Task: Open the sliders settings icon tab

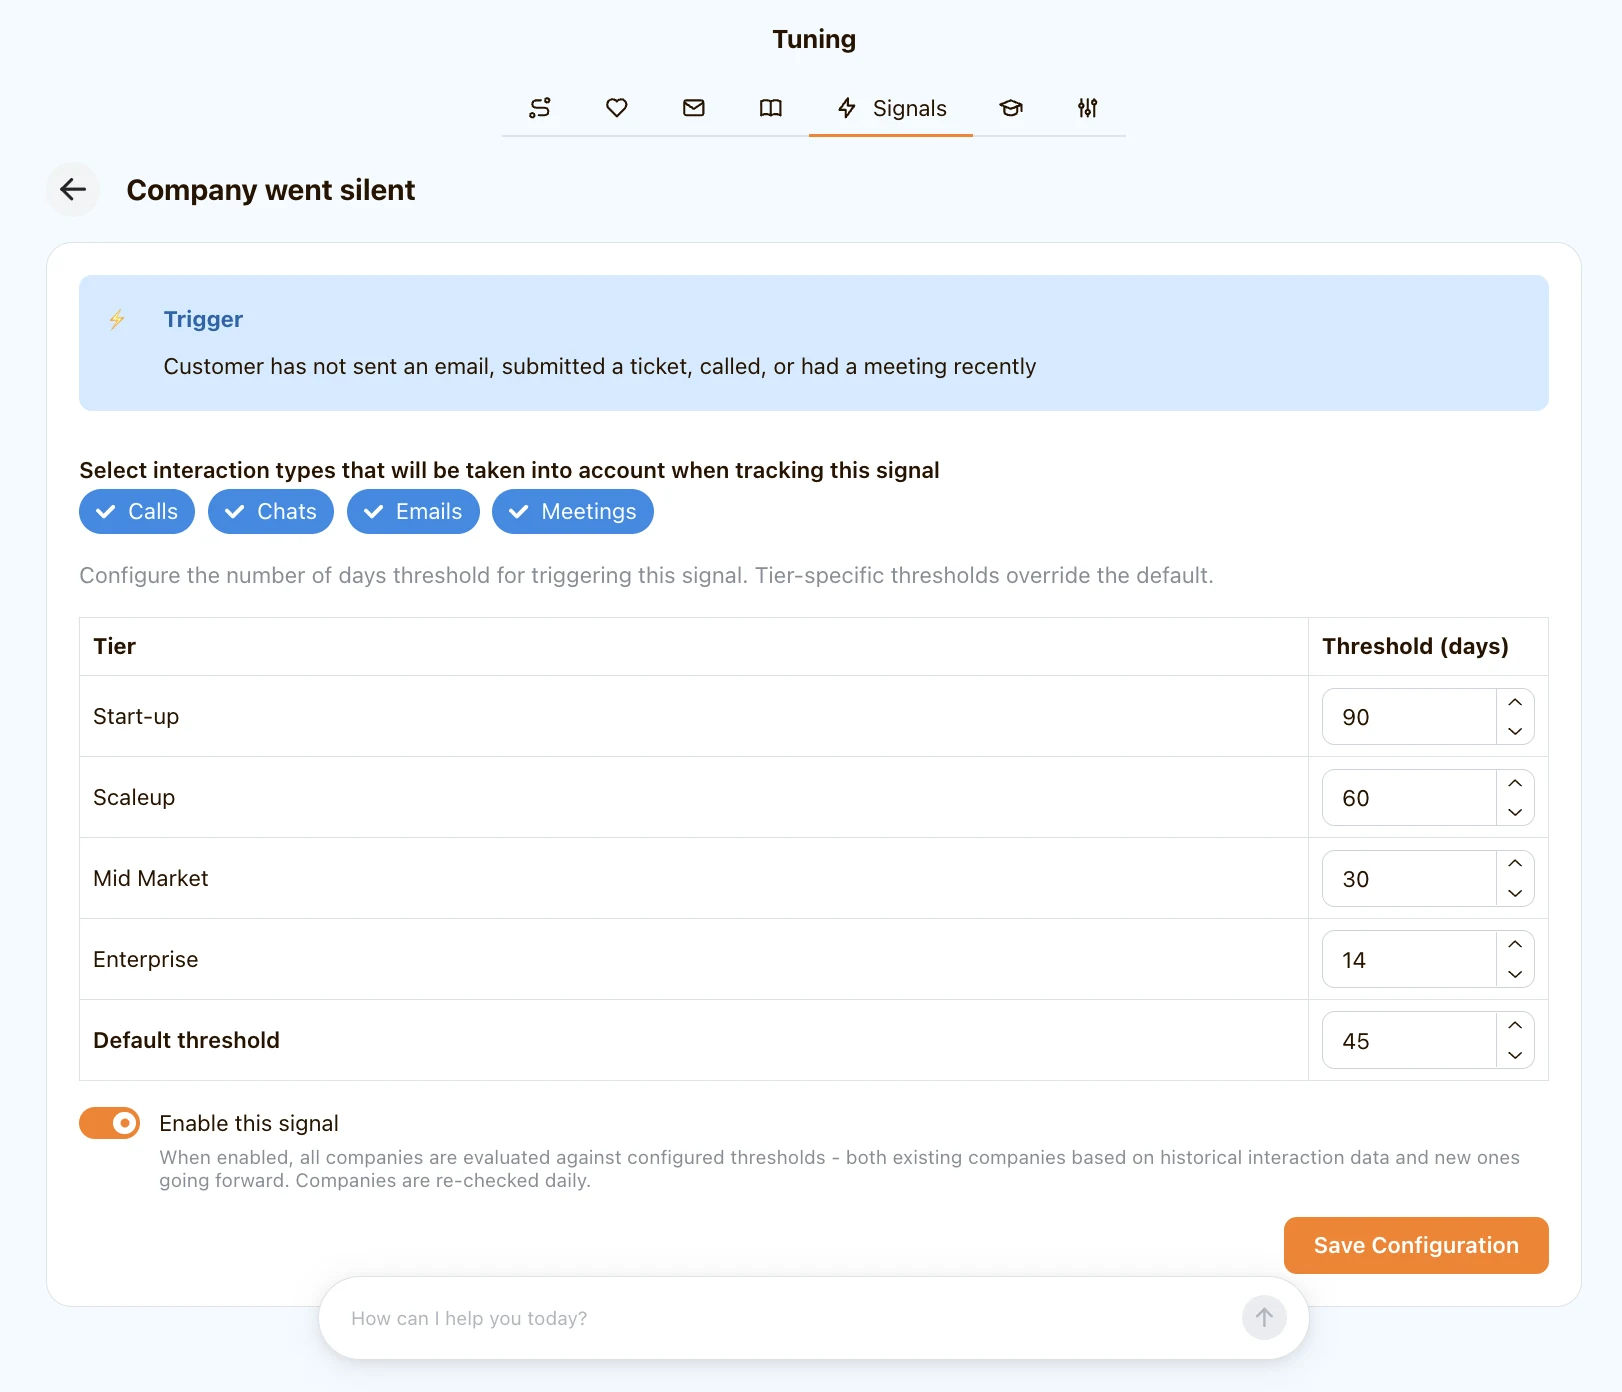Action: (1088, 108)
